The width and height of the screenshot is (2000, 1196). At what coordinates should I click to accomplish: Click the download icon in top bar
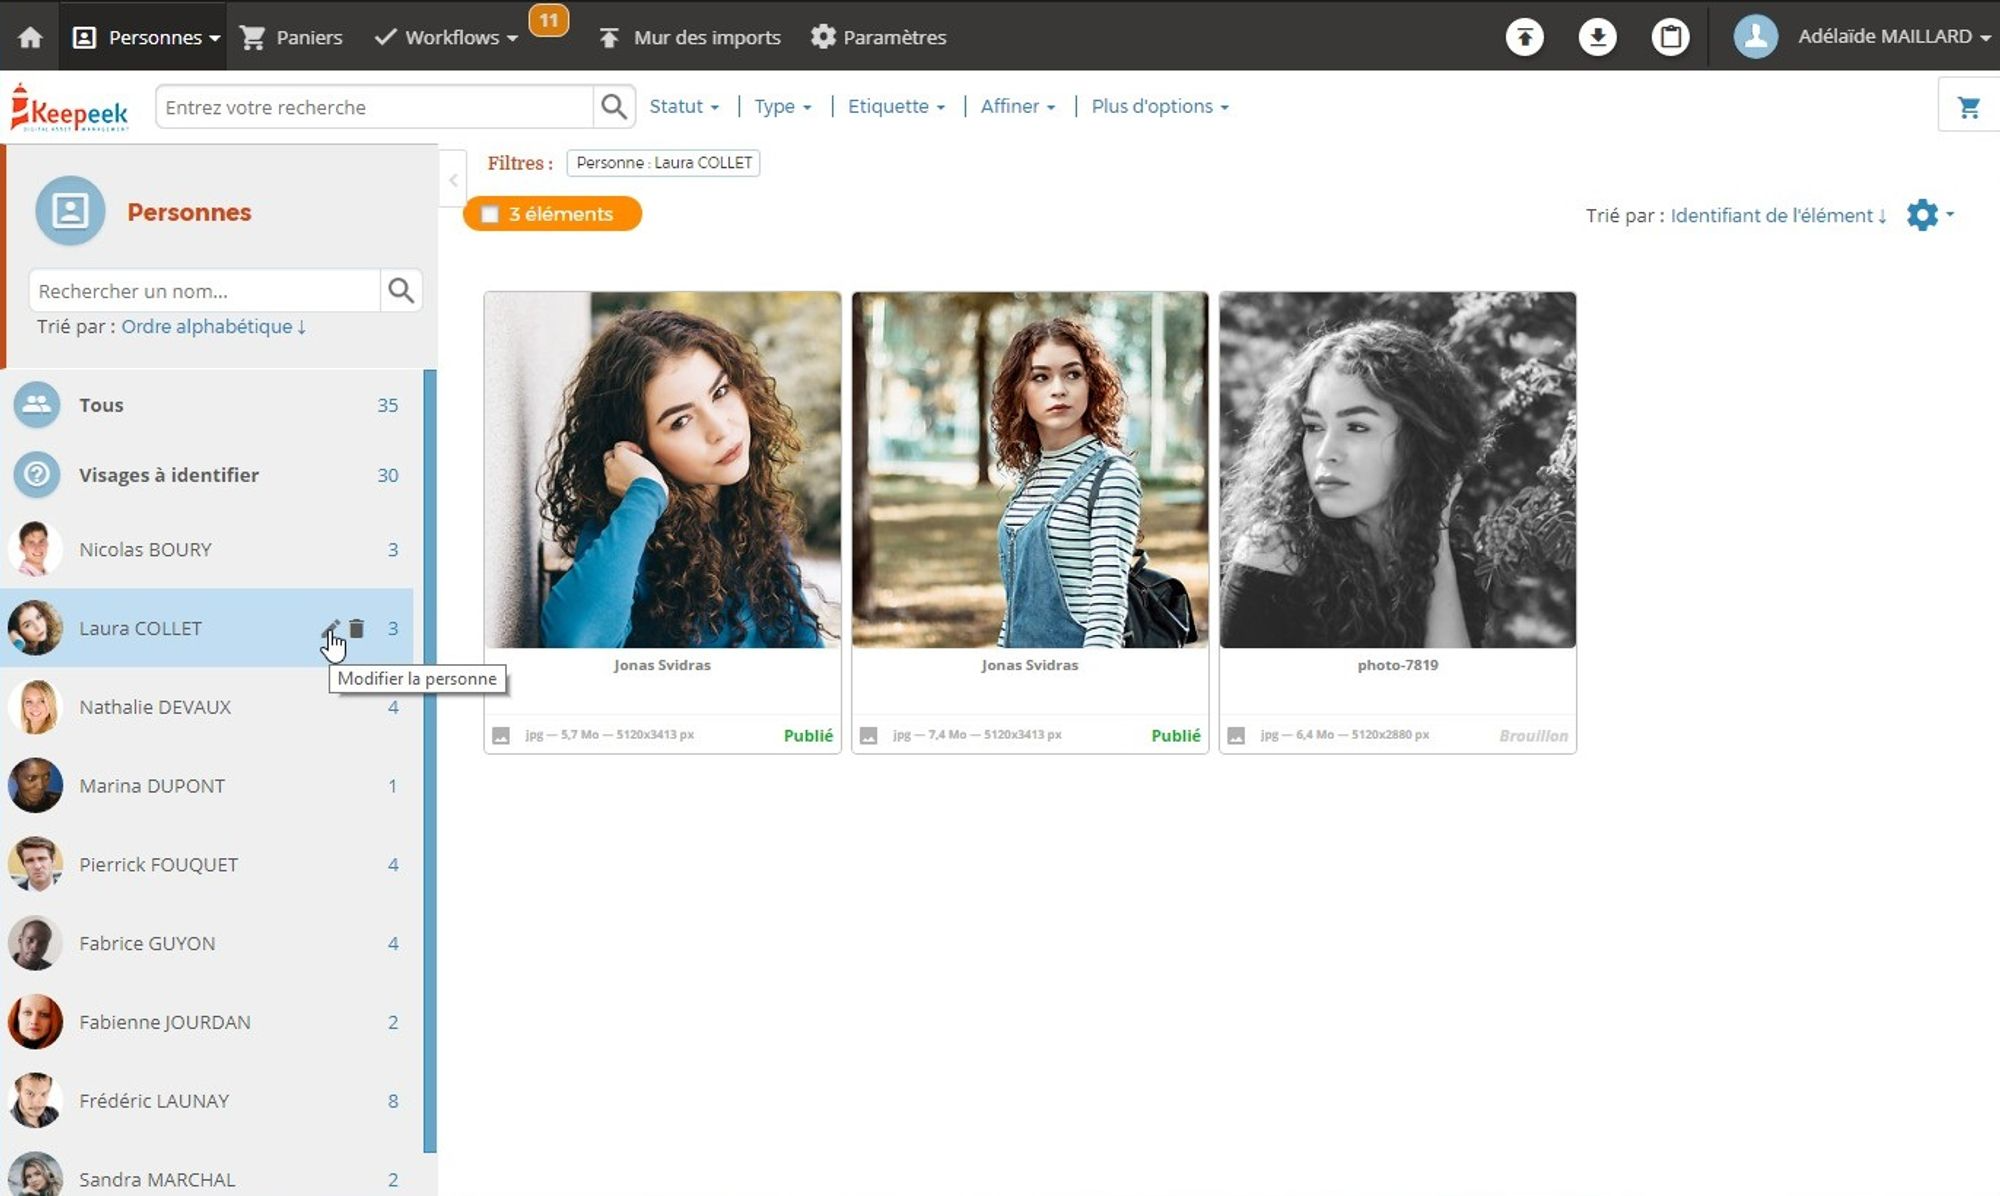[1597, 37]
